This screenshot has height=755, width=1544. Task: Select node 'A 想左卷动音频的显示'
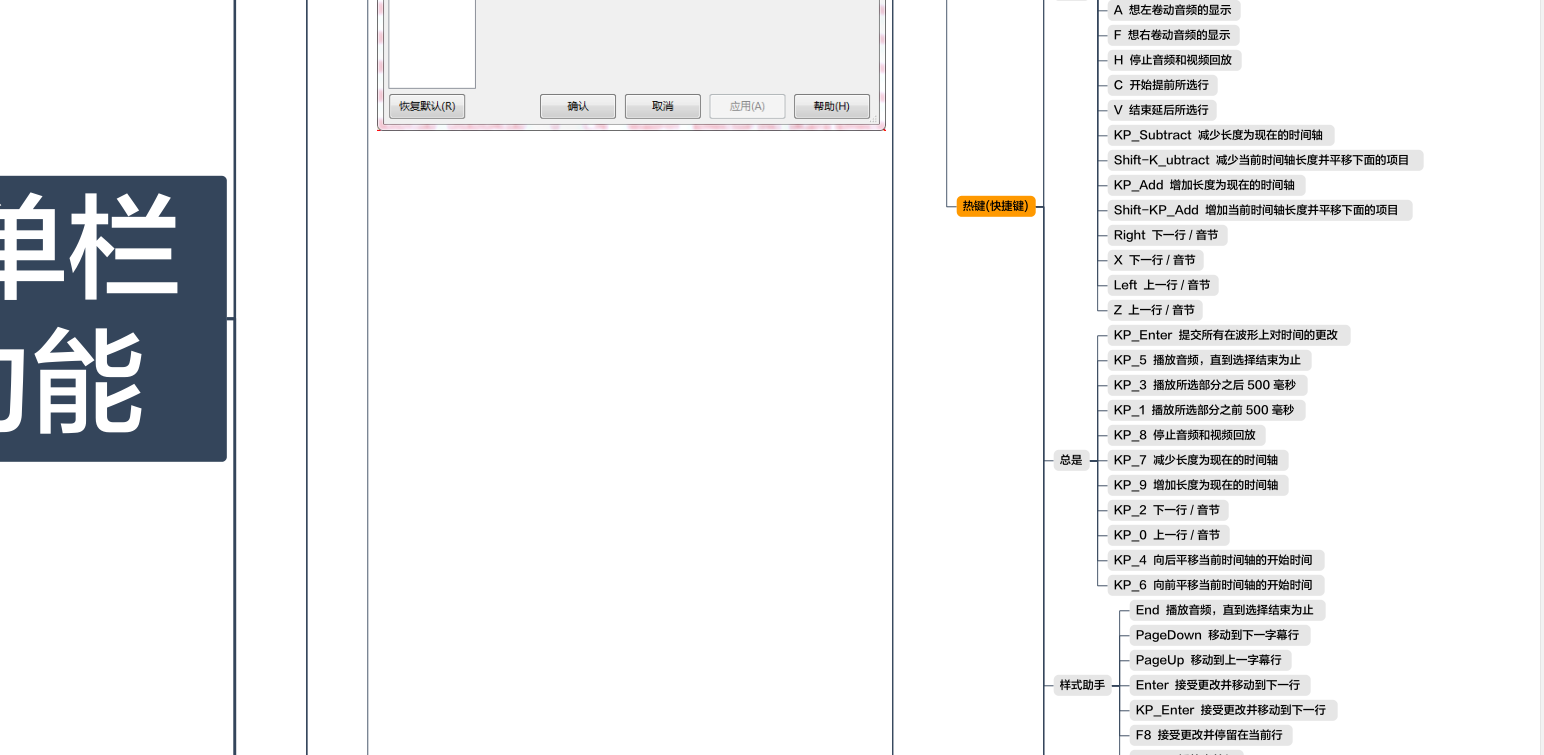(x=1172, y=10)
